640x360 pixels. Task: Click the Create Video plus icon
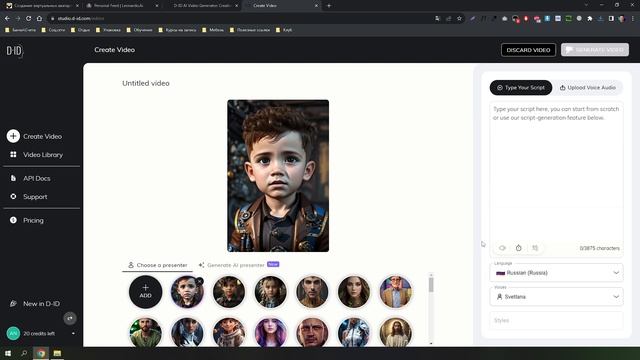coord(13,136)
